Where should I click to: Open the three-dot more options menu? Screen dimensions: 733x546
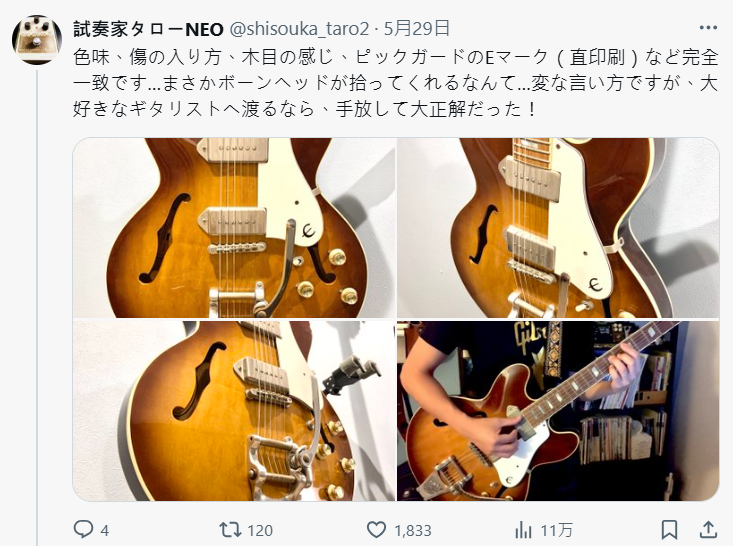pyautogui.click(x=708, y=28)
